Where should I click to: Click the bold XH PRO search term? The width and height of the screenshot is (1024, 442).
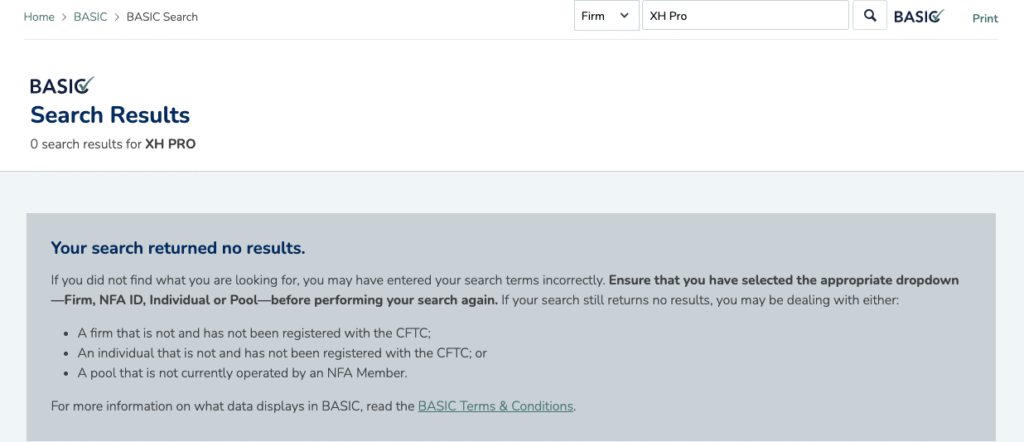pyautogui.click(x=170, y=144)
